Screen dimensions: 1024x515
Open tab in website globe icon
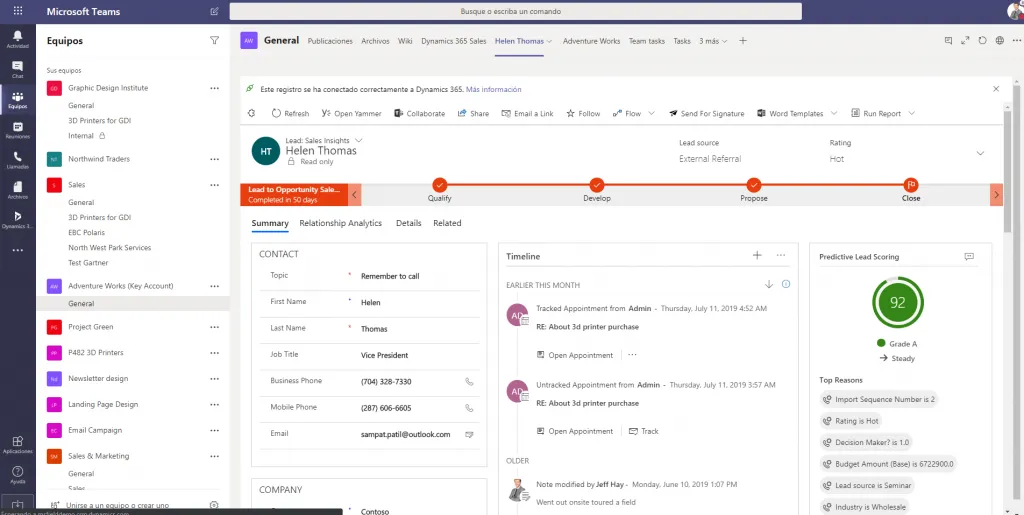point(999,40)
